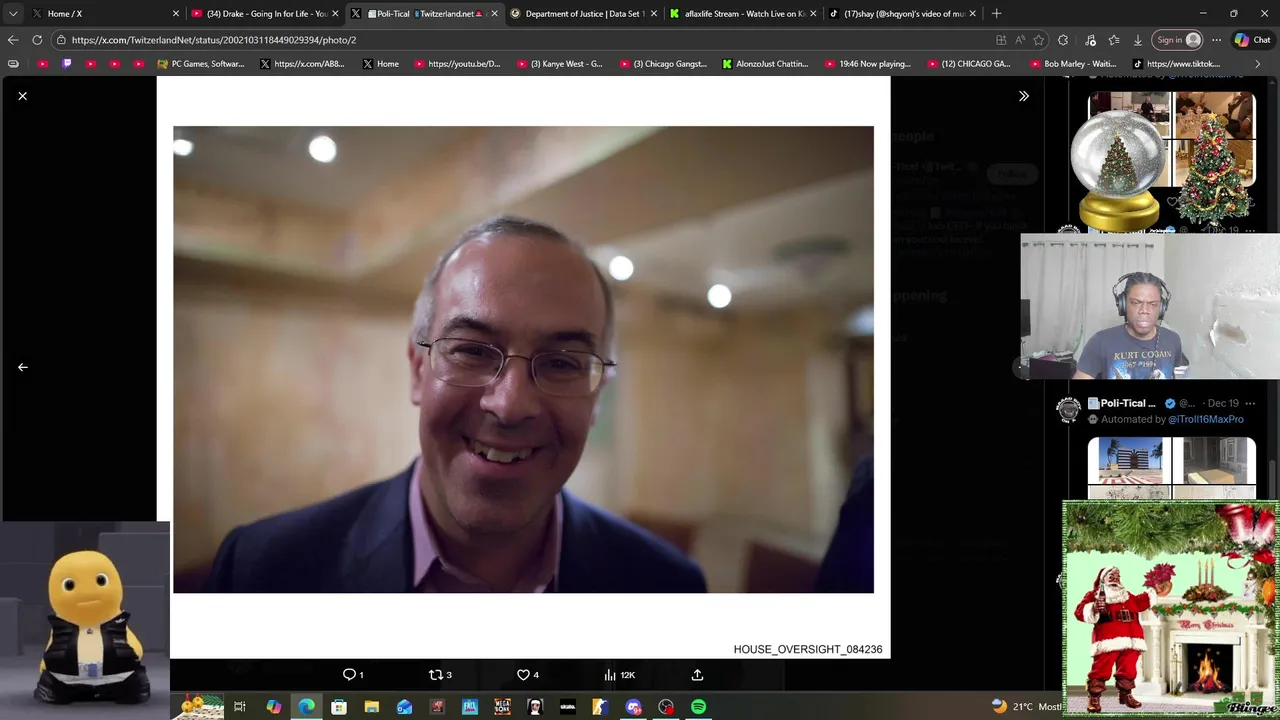The width and height of the screenshot is (1280, 720).
Task: Open Microsoft Store from the taskbar
Action: click(x=339, y=707)
